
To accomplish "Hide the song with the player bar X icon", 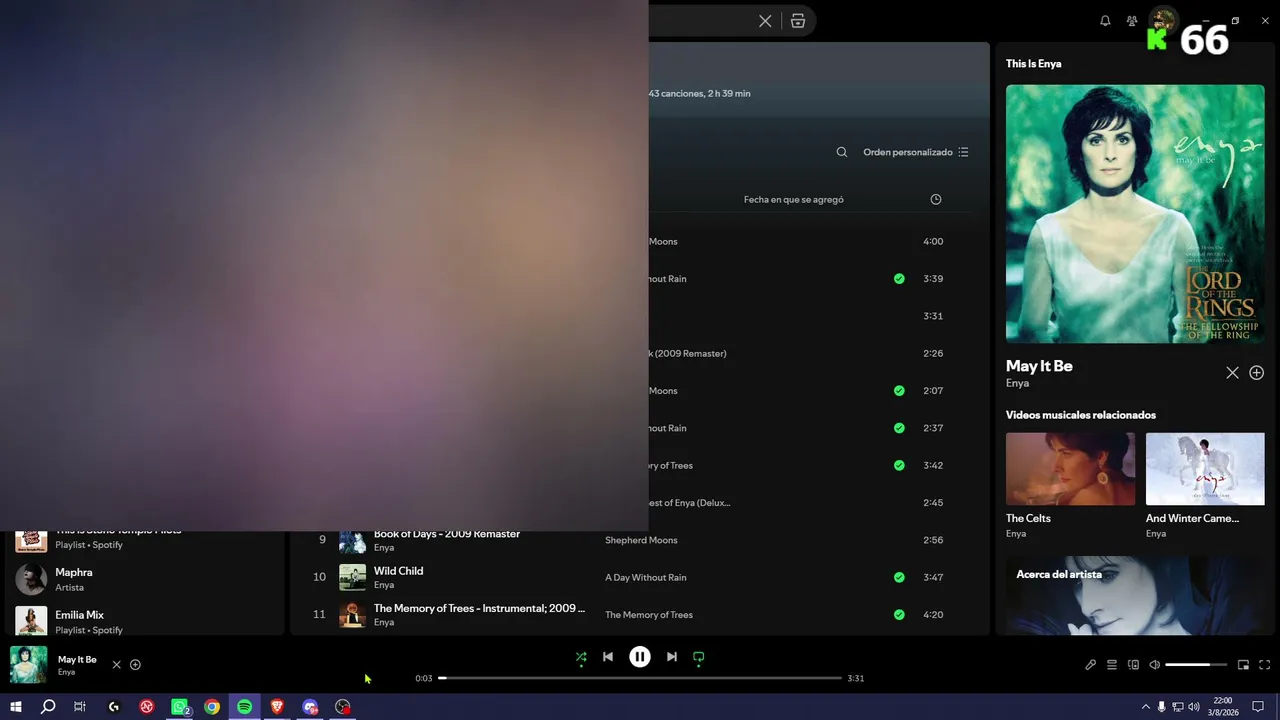I will click(116, 665).
